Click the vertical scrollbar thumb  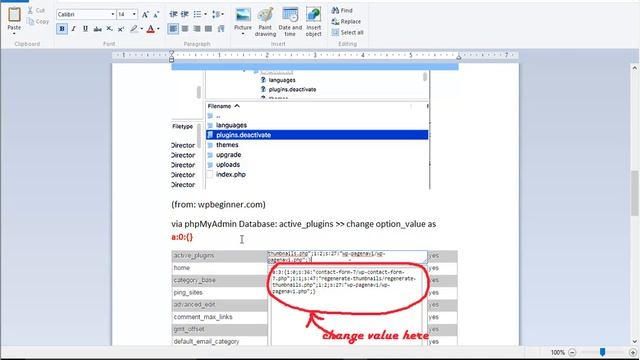635,192
